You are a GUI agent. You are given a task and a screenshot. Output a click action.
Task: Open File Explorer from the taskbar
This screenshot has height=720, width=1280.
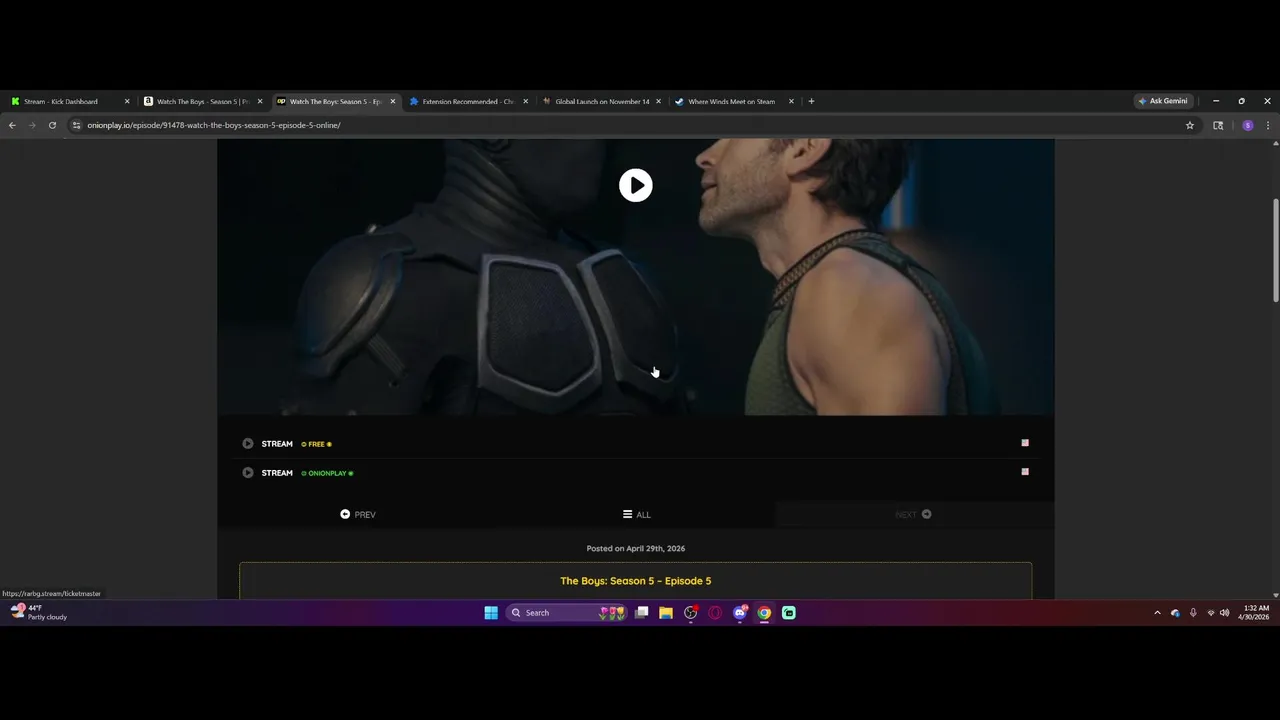click(x=666, y=613)
